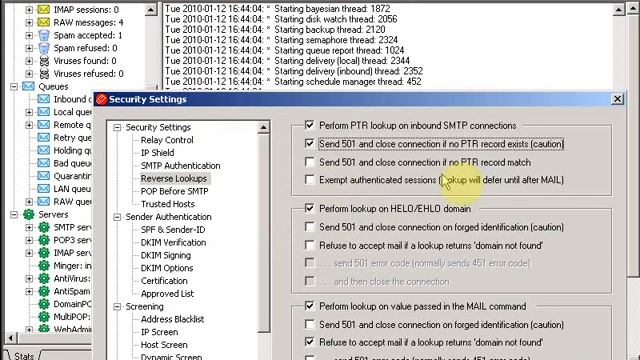This screenshot has height=360, width=640.
Task: Click the Queues envelope icon
Action: pos(28,86)
